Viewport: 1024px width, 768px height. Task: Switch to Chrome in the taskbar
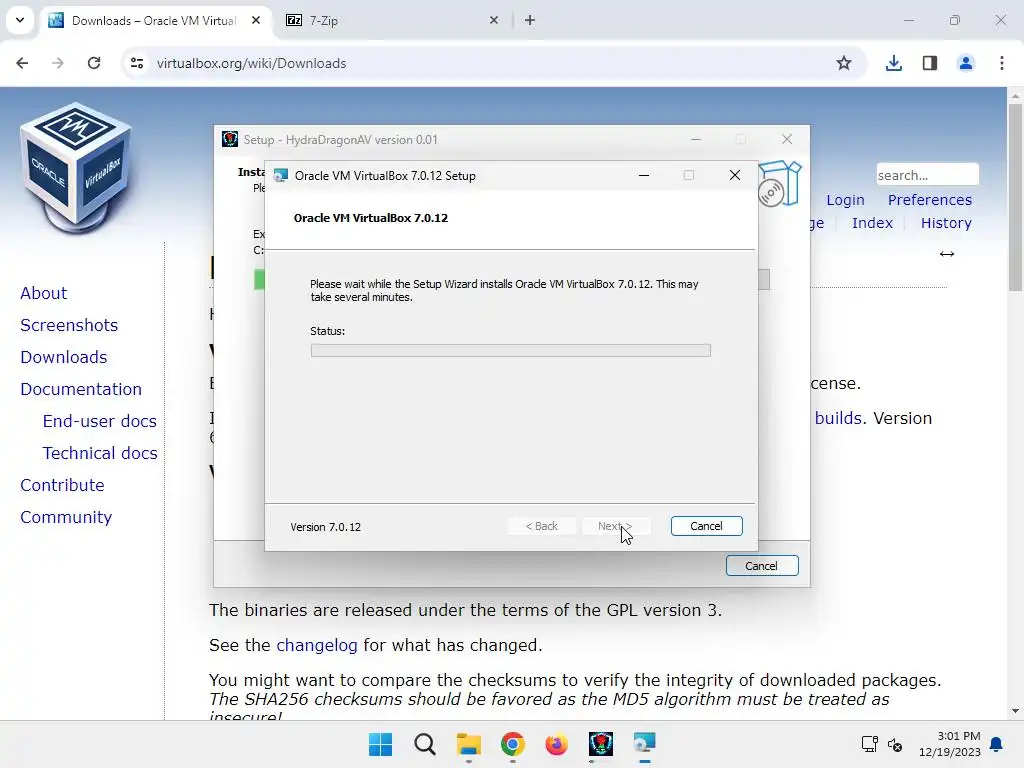513,744
